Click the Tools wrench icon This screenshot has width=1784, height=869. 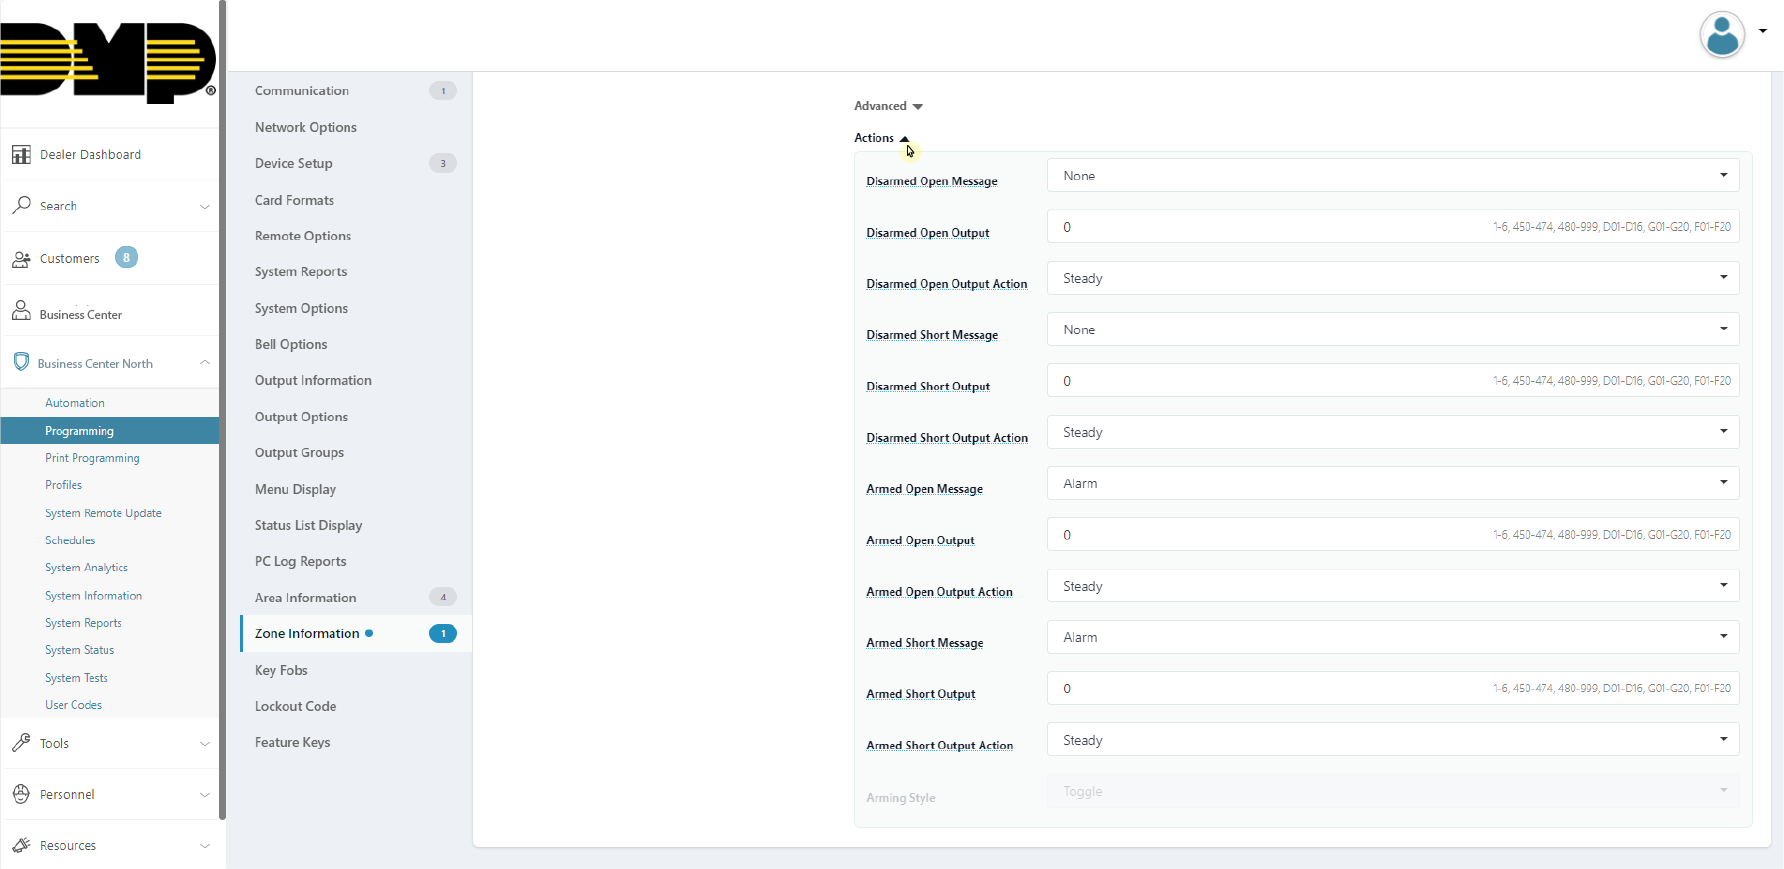(21, 743)
